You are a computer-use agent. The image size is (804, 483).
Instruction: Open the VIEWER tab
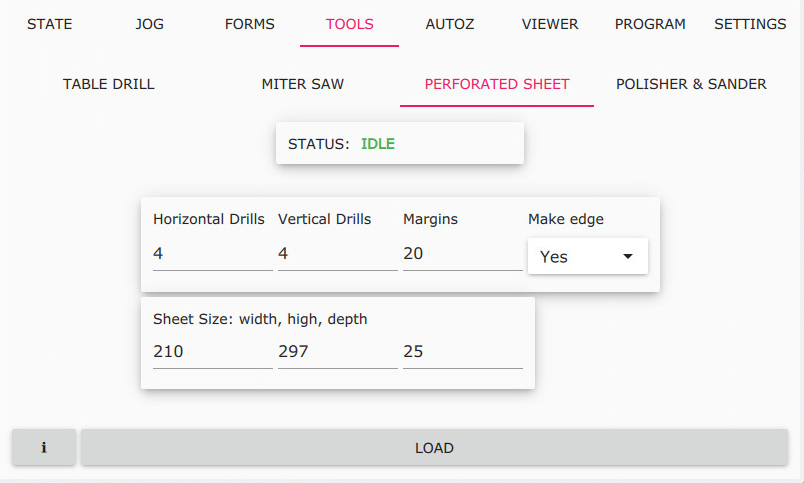(549, 24)
